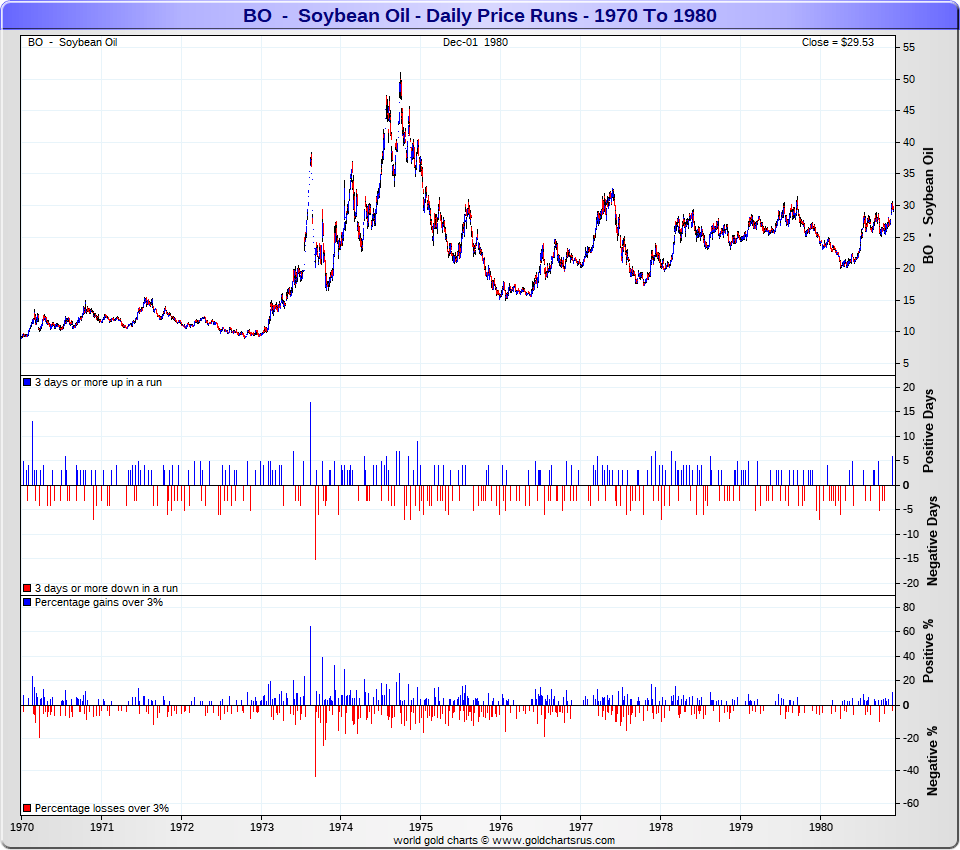Screen dimensions: 960x850
Task: Click the -15 tick on the run-days axis
Action: (910, 559)
